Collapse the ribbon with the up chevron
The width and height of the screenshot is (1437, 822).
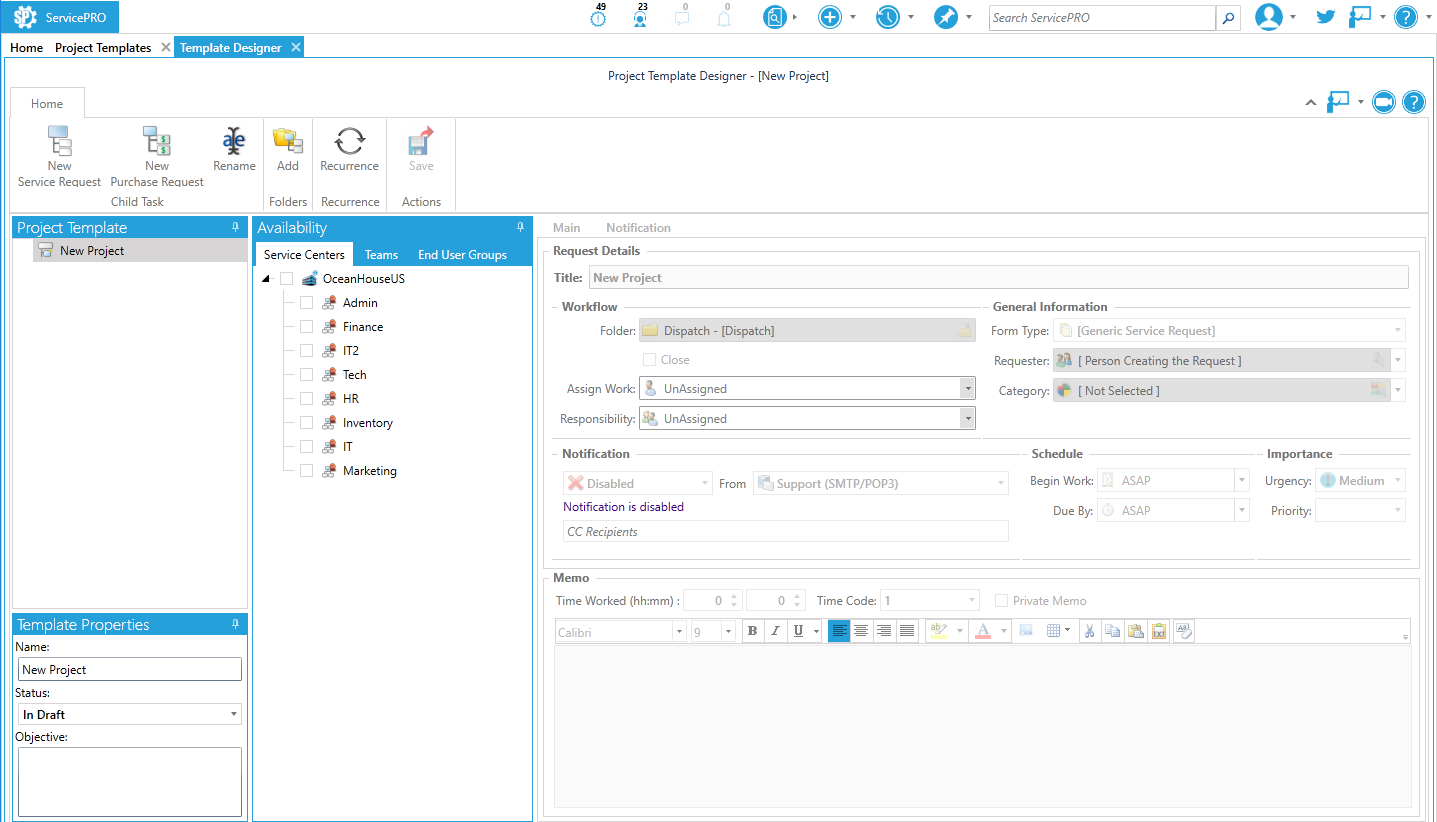point(1311,102)
